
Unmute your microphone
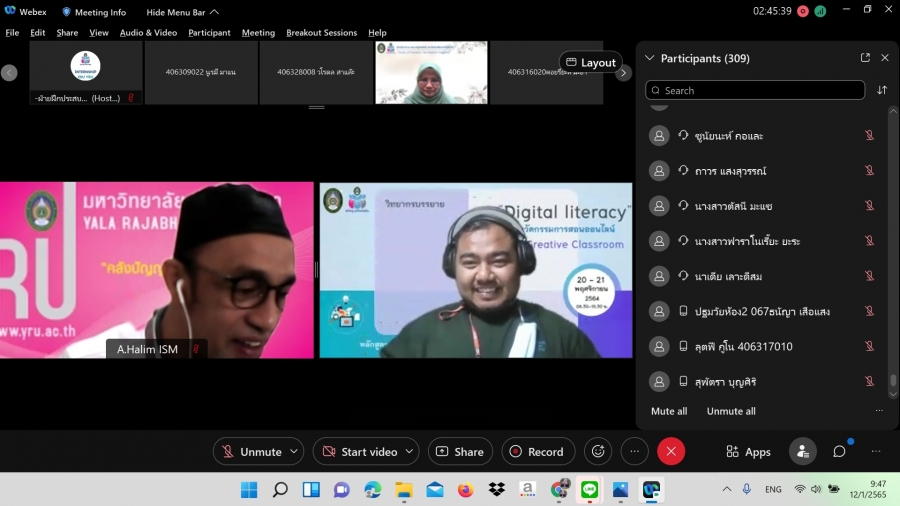pyautogui.click(x=251, y=451)
